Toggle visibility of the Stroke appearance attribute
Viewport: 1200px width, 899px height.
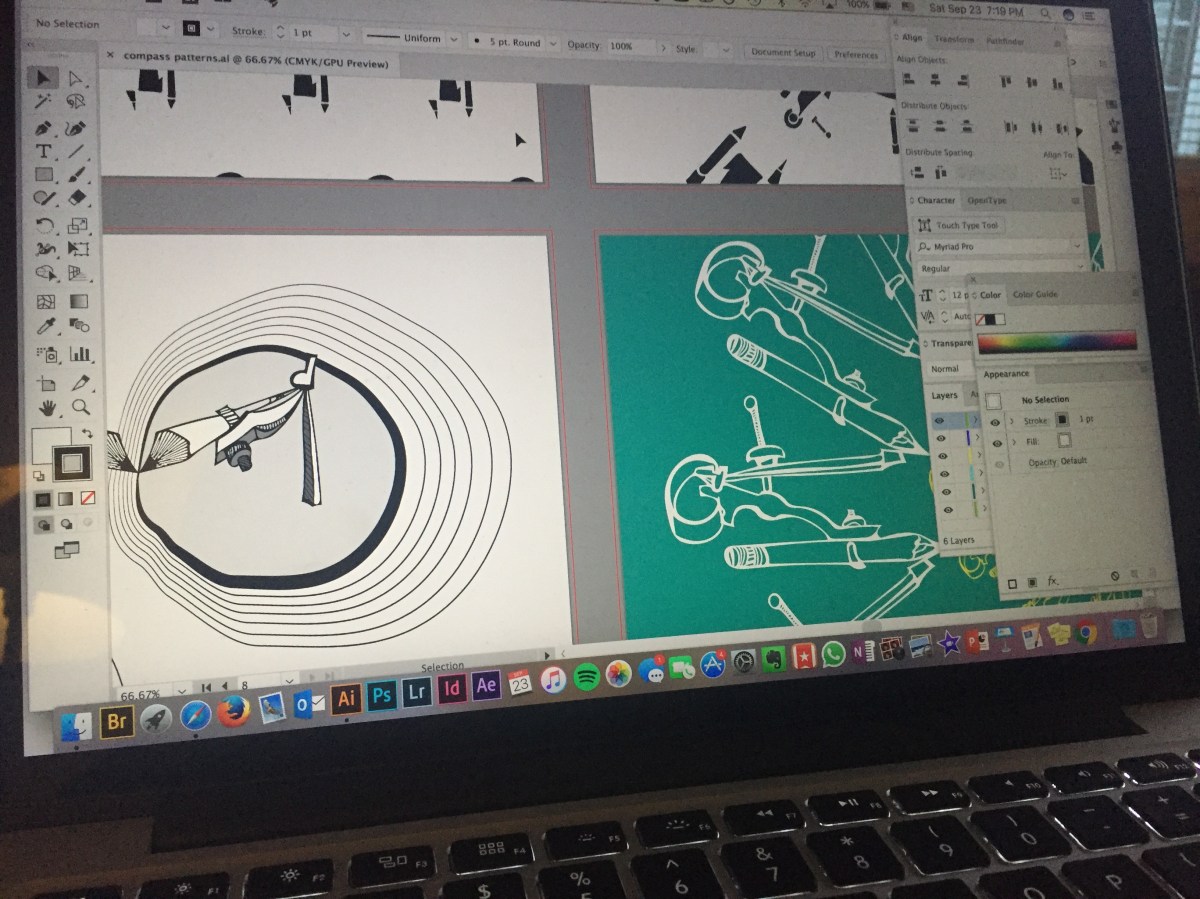995,421
